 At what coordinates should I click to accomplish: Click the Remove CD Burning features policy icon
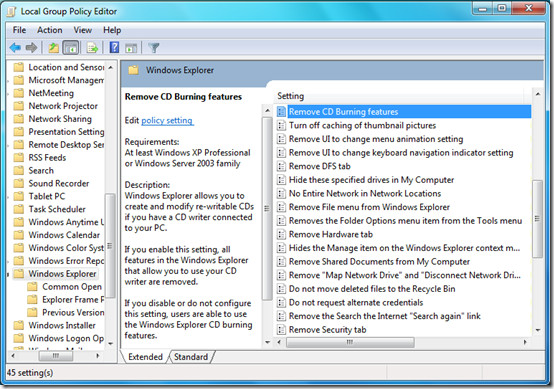coord(281,112)
